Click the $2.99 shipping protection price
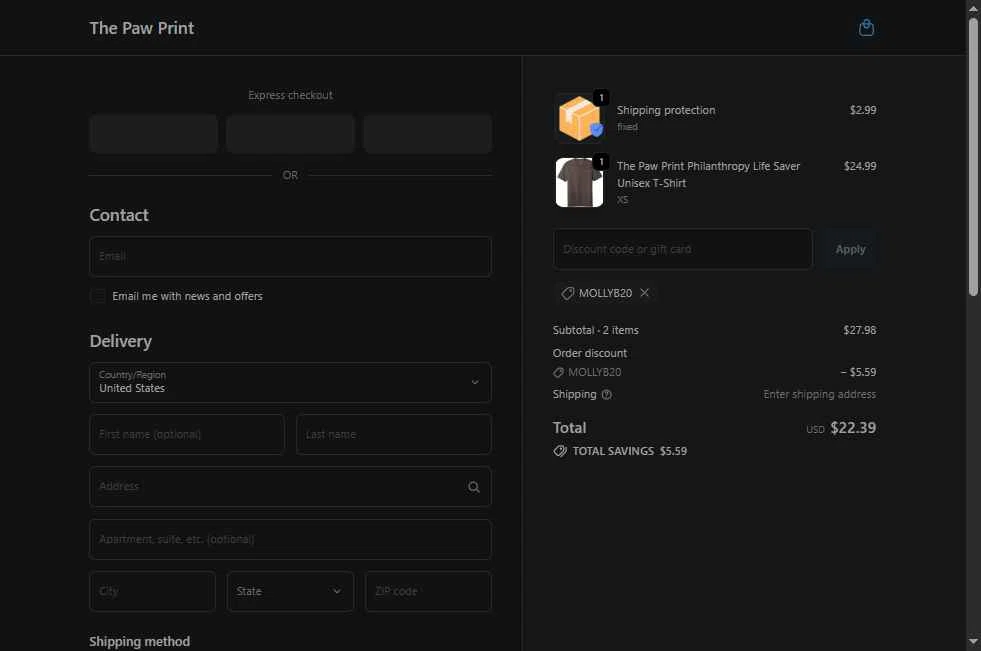981x651 pixels. pos(863,110)
